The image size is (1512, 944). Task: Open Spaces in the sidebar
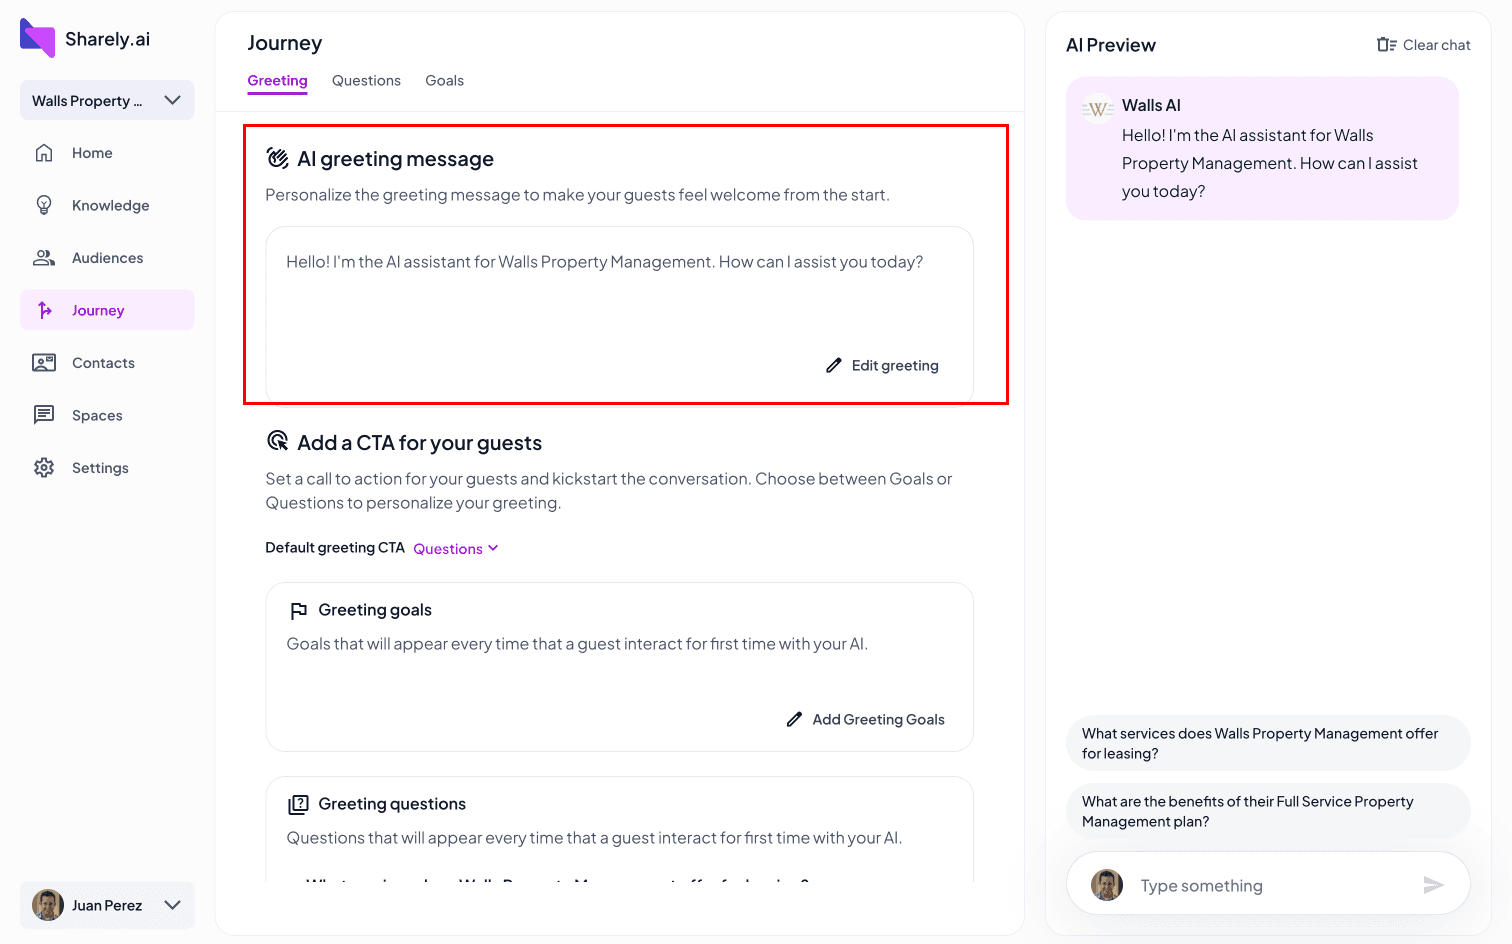pyautogui.click(x=107, y=415)
